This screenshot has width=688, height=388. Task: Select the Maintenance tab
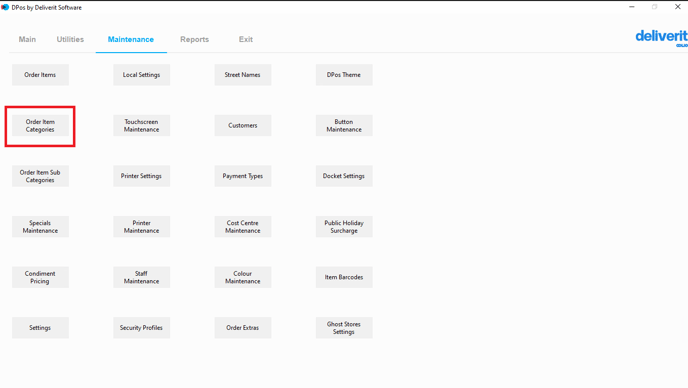(131, 40)
